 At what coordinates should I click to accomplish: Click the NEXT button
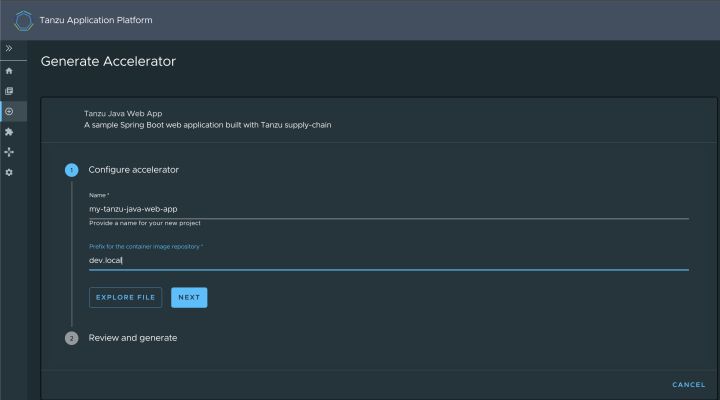pyautogui.click(x=189, y=298)
